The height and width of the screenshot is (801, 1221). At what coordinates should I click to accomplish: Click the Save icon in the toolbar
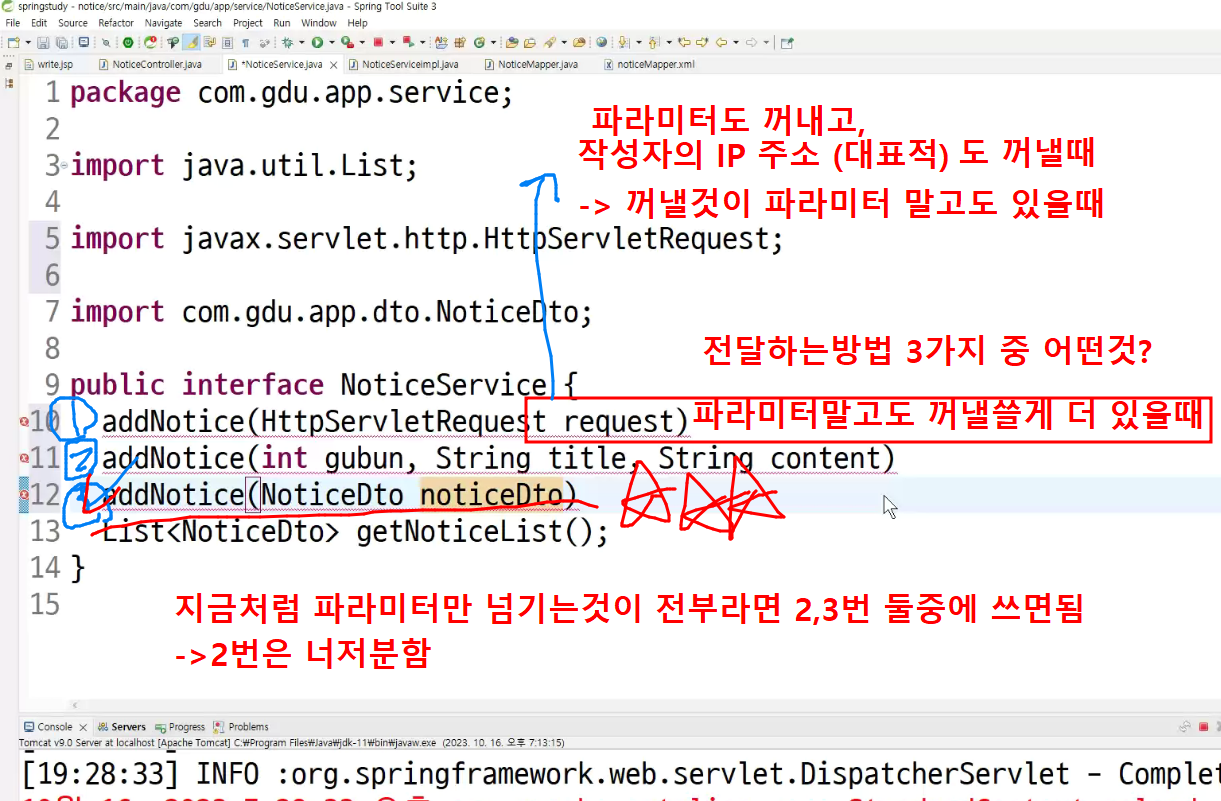43,43
